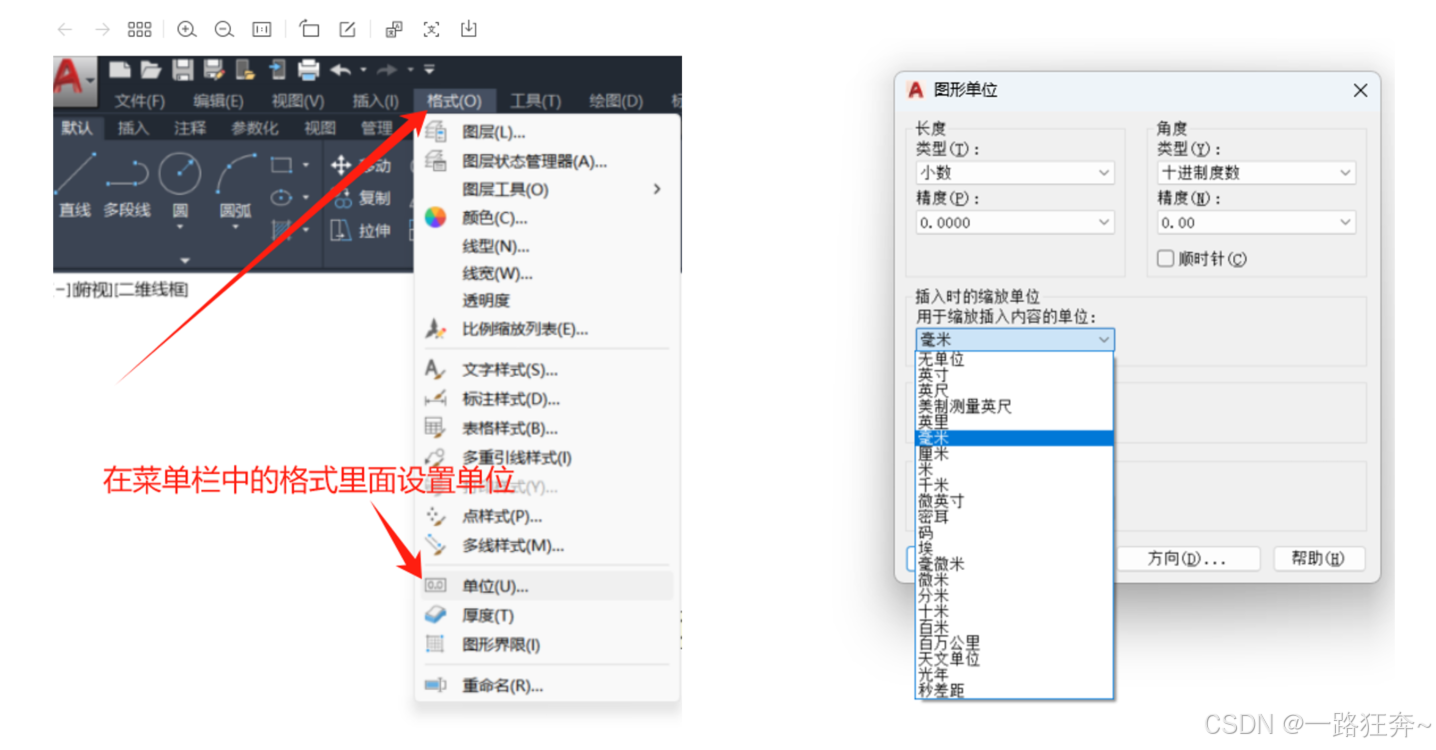
Task: Select the 多段线 polyline tool
Action: point(127,186)
